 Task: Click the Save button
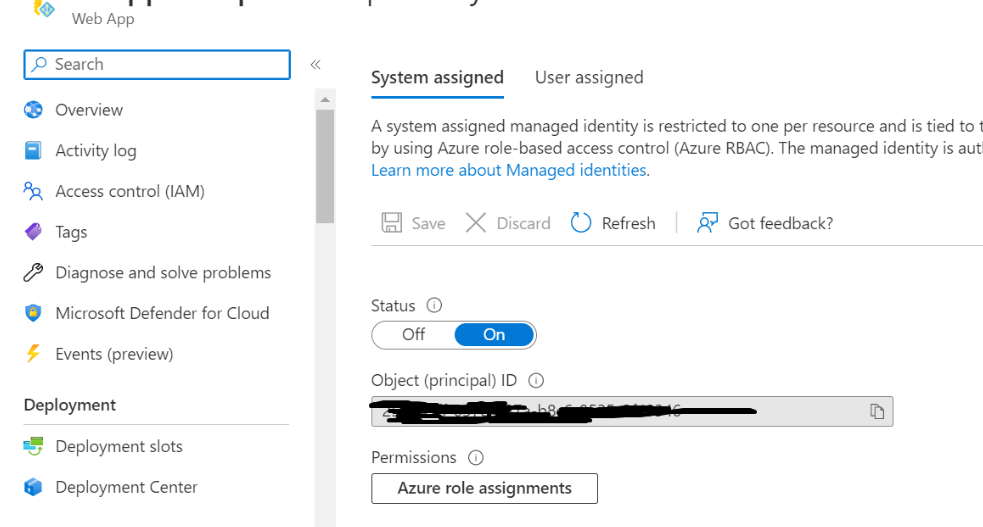413,223
